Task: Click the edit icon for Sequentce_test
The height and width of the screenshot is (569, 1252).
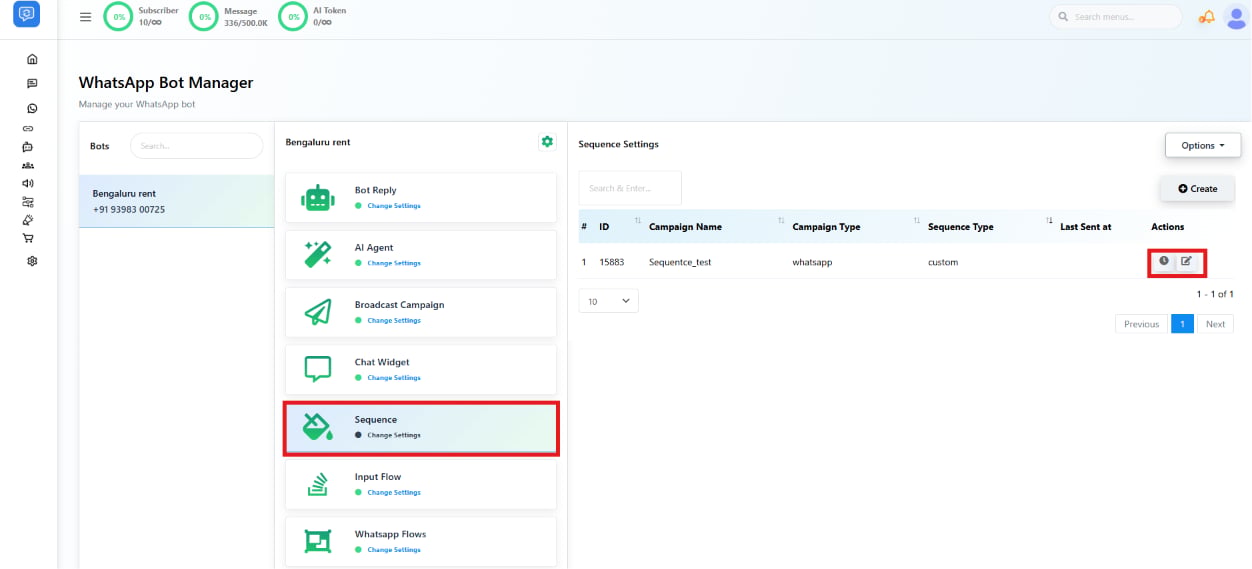Action: [x=1187, y=261]
